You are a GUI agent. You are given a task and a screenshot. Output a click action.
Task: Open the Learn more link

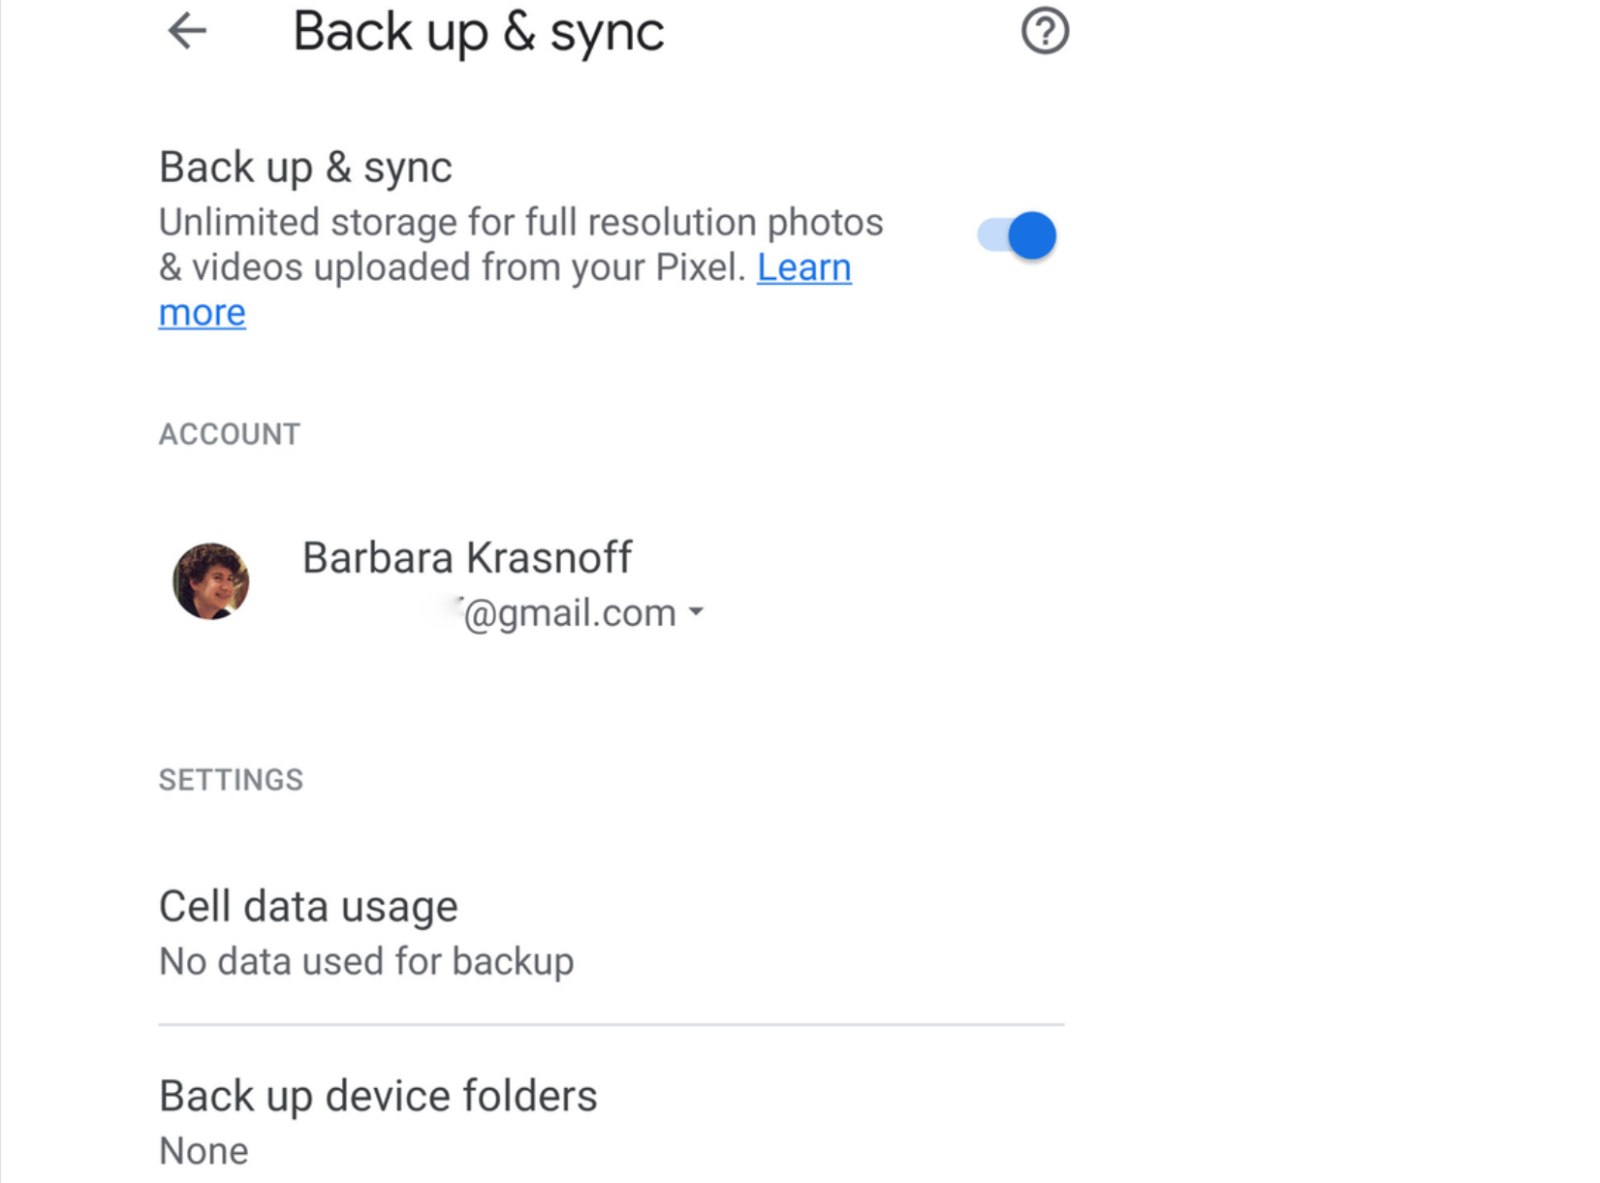pyautogui.click(x=804, y=267)
